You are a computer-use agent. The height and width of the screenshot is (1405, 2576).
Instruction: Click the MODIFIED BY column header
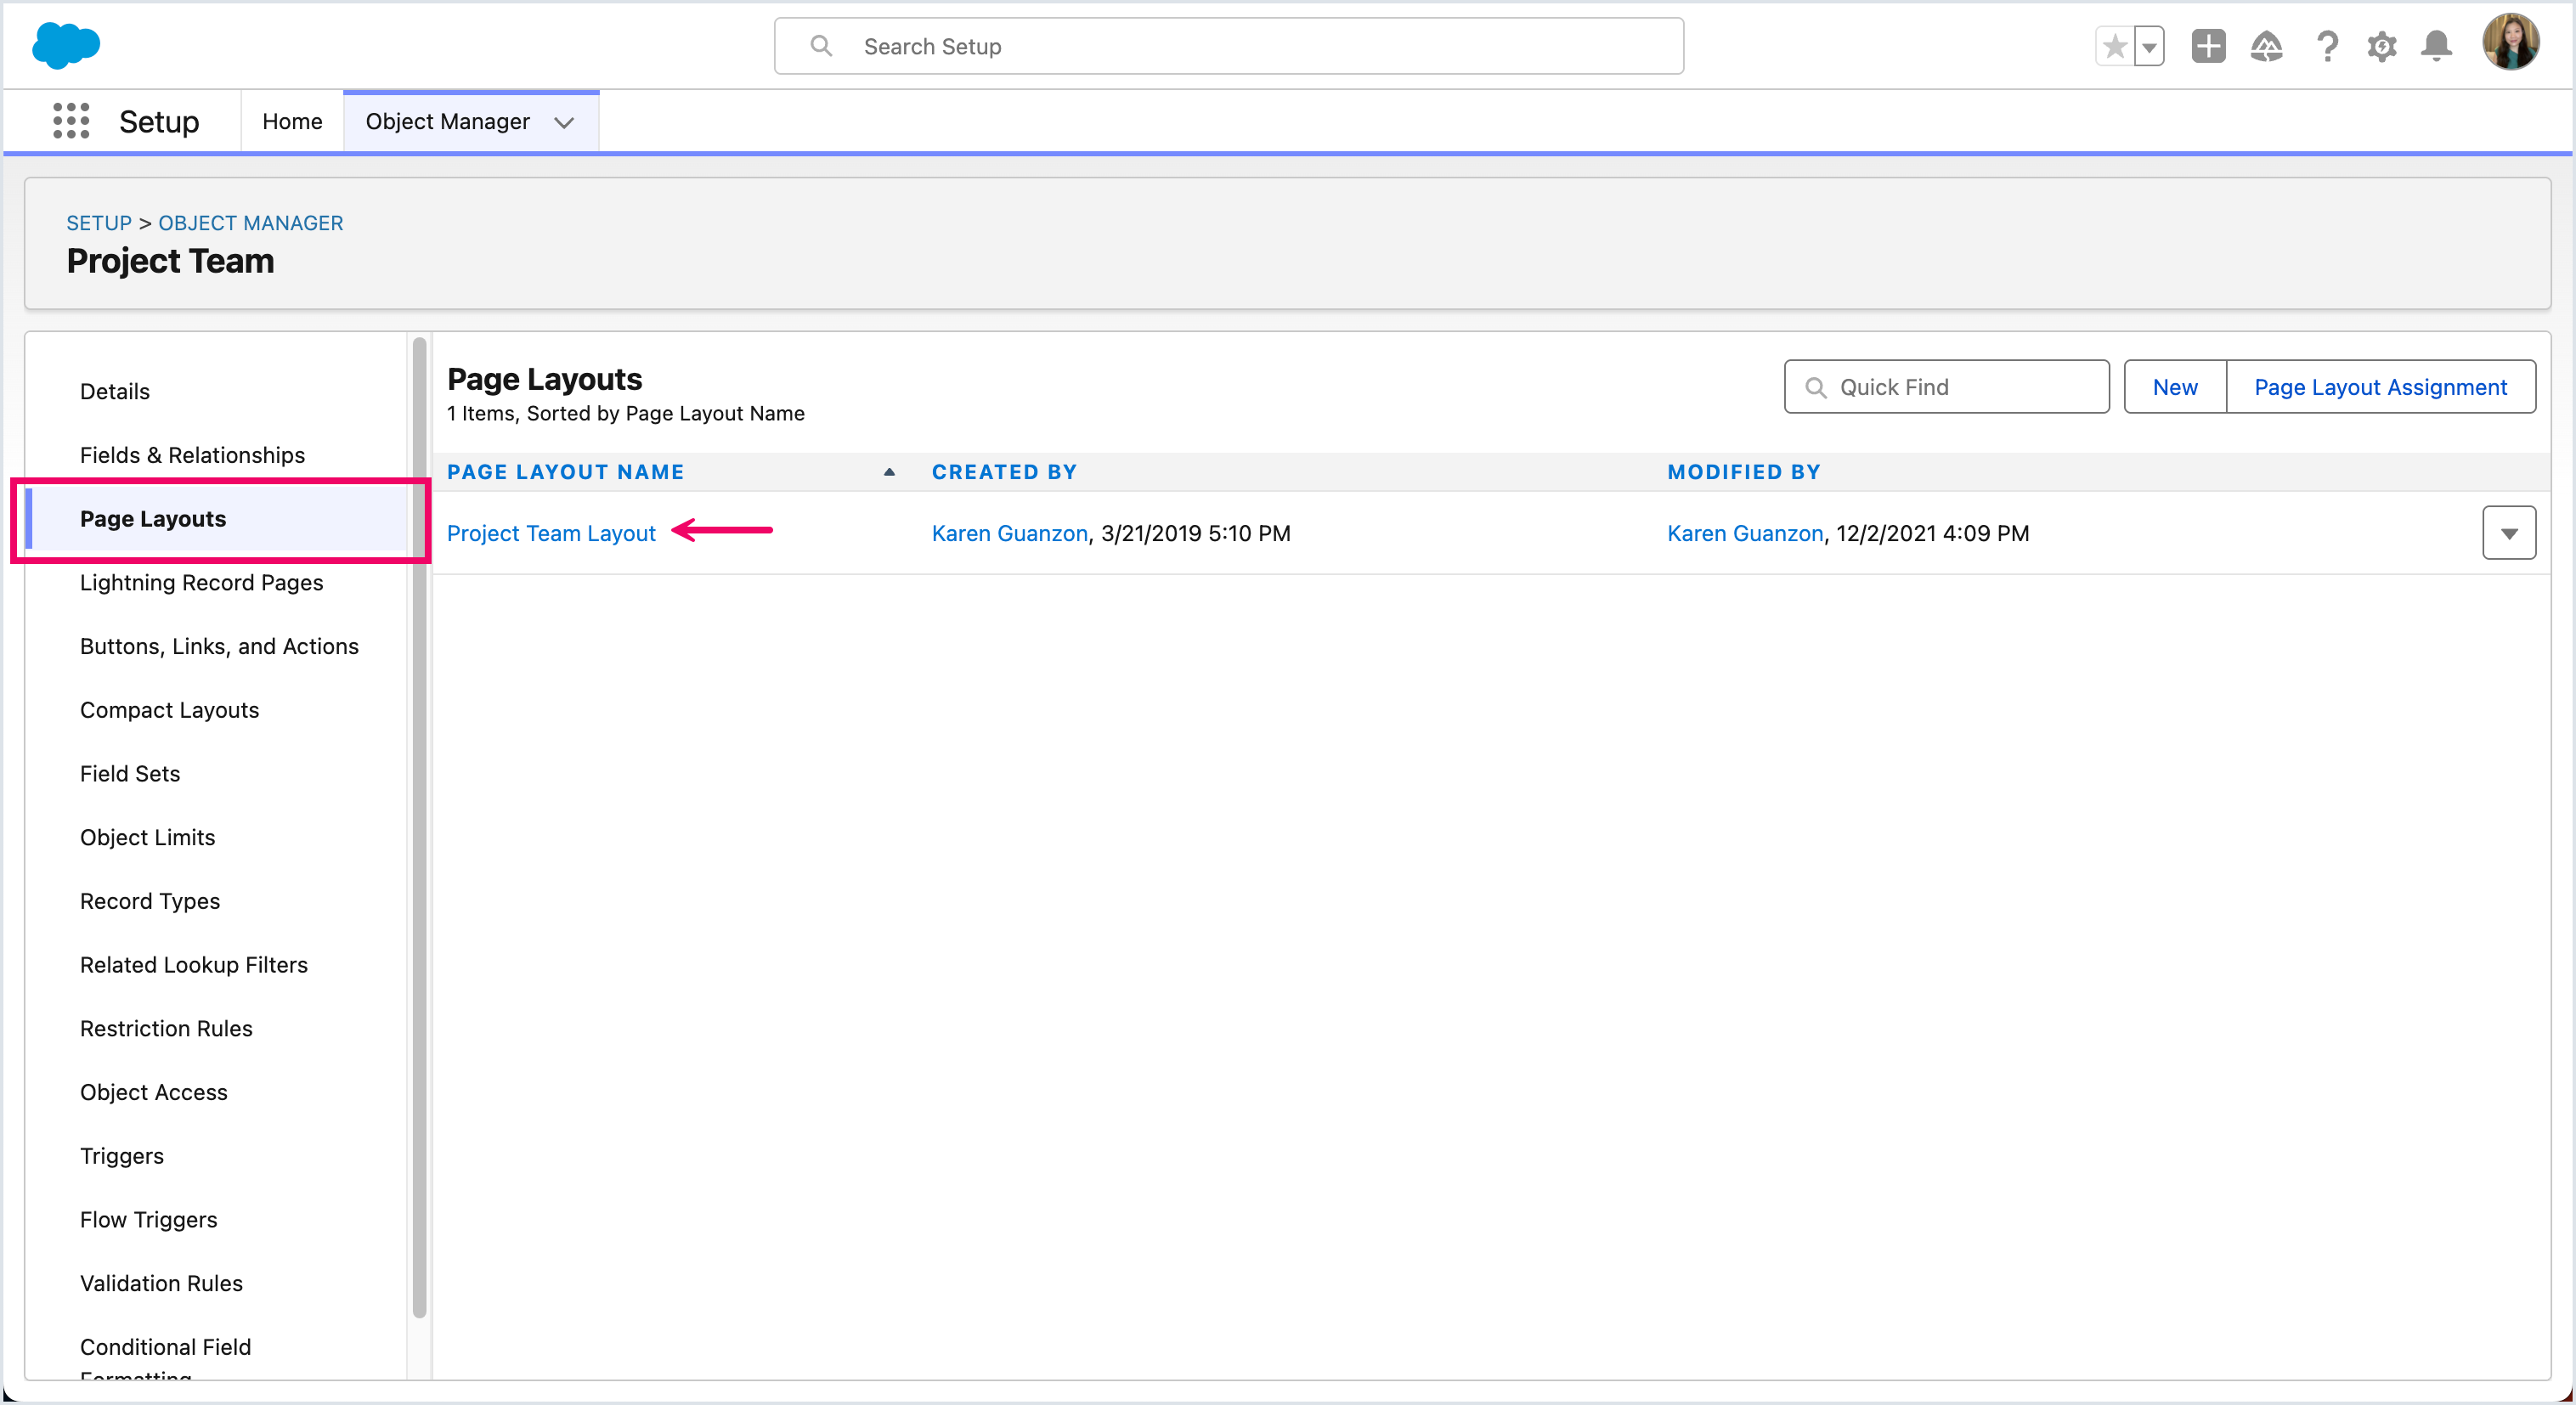[x=1744, y=472]
